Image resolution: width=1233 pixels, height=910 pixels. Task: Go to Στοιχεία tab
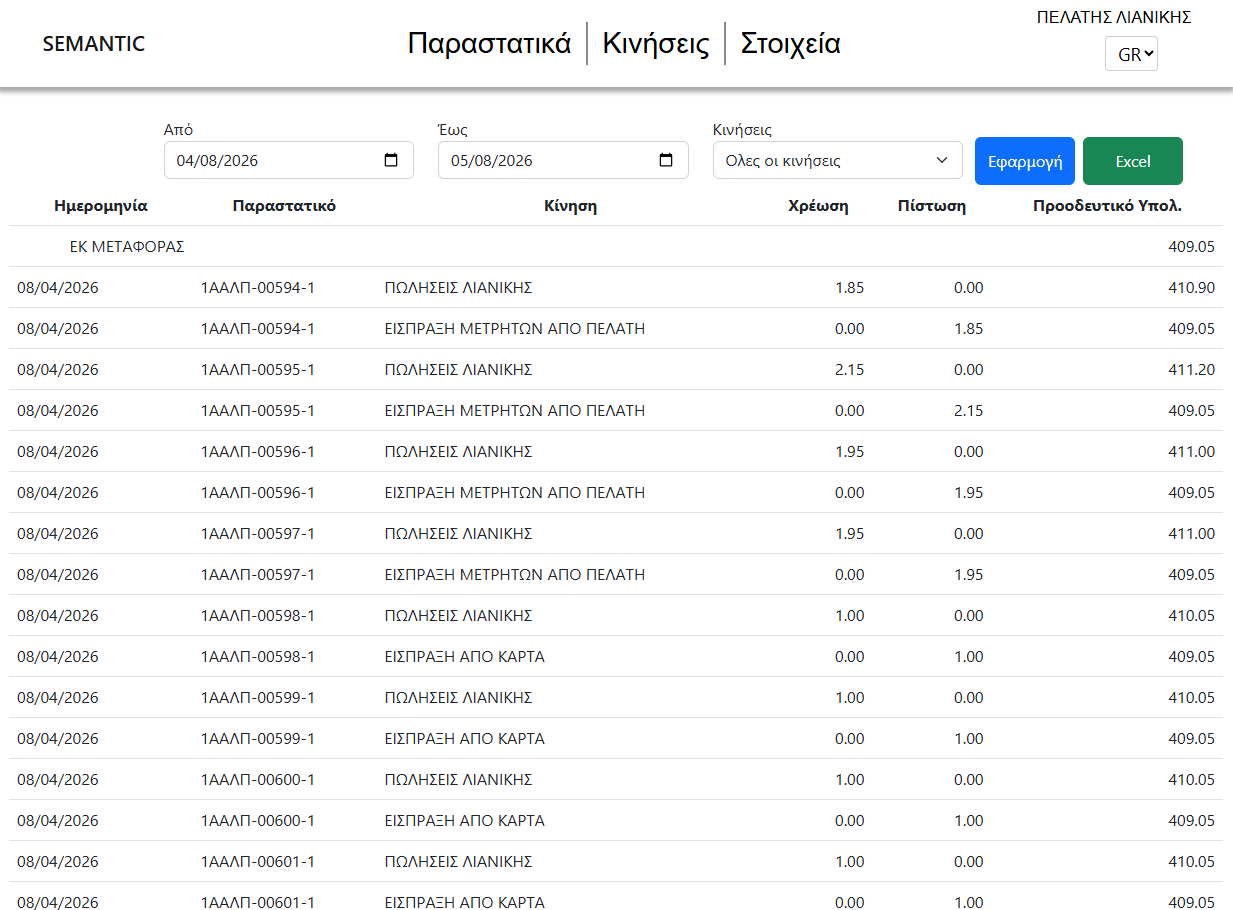tap(790, 44)
